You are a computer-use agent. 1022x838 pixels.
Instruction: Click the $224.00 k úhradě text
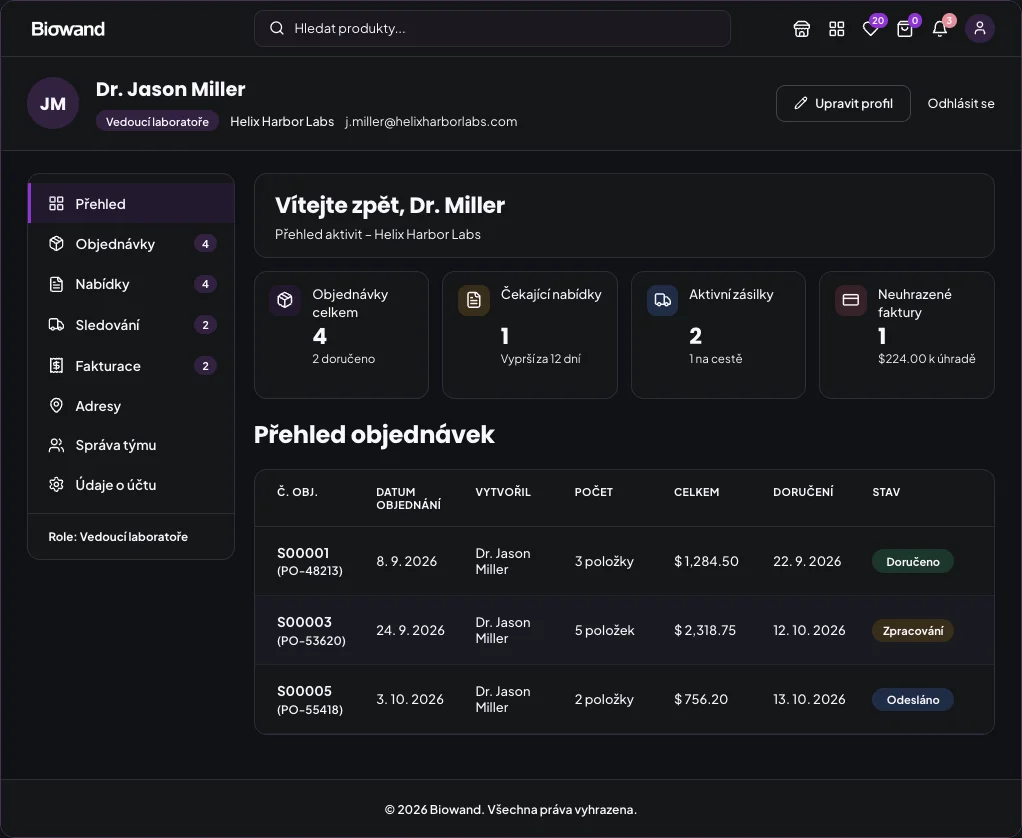pyautogui.click(x=926, y=358)
